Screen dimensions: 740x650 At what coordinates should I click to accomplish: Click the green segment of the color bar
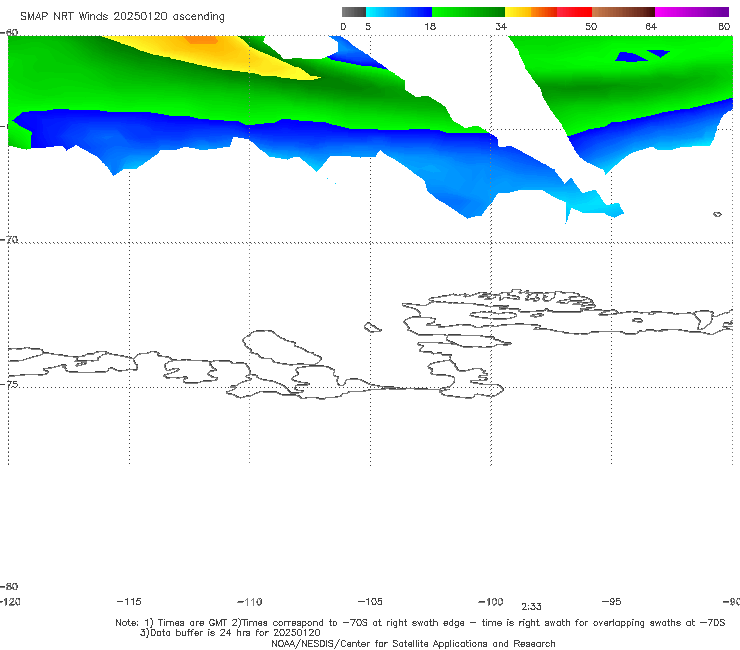tap(468, 12)
